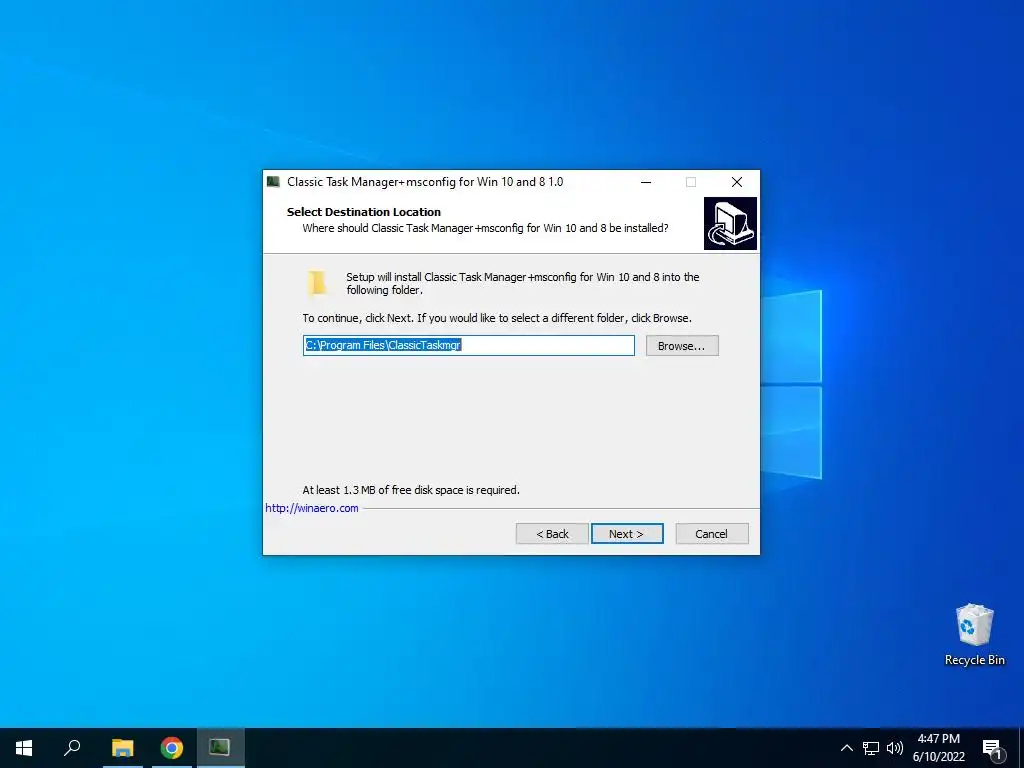The image size is (1024, 768).
Task: Minimize the setup window
Action: [646, 182]
